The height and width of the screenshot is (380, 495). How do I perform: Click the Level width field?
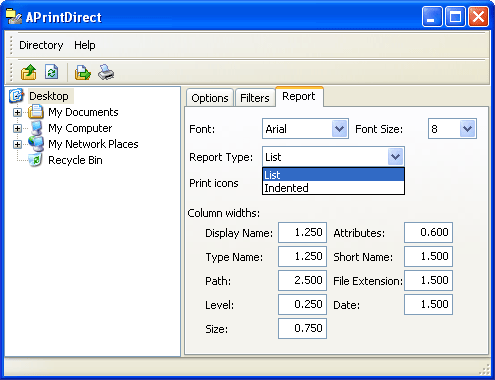tap(302, 304)
